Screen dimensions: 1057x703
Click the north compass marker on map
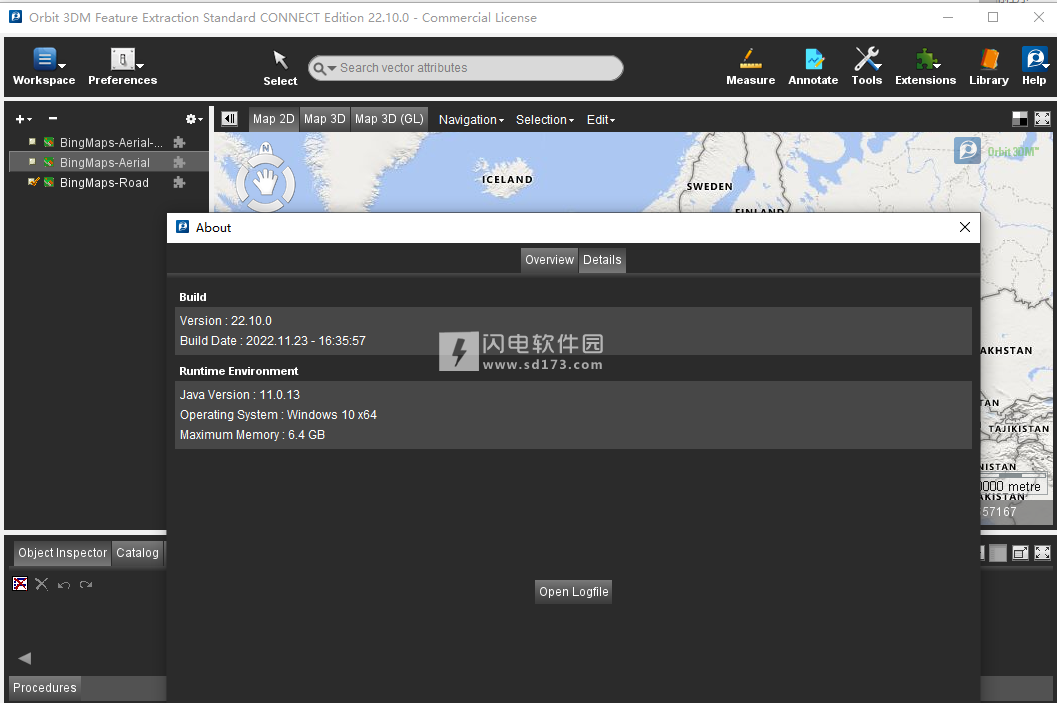tap(266, 148)
